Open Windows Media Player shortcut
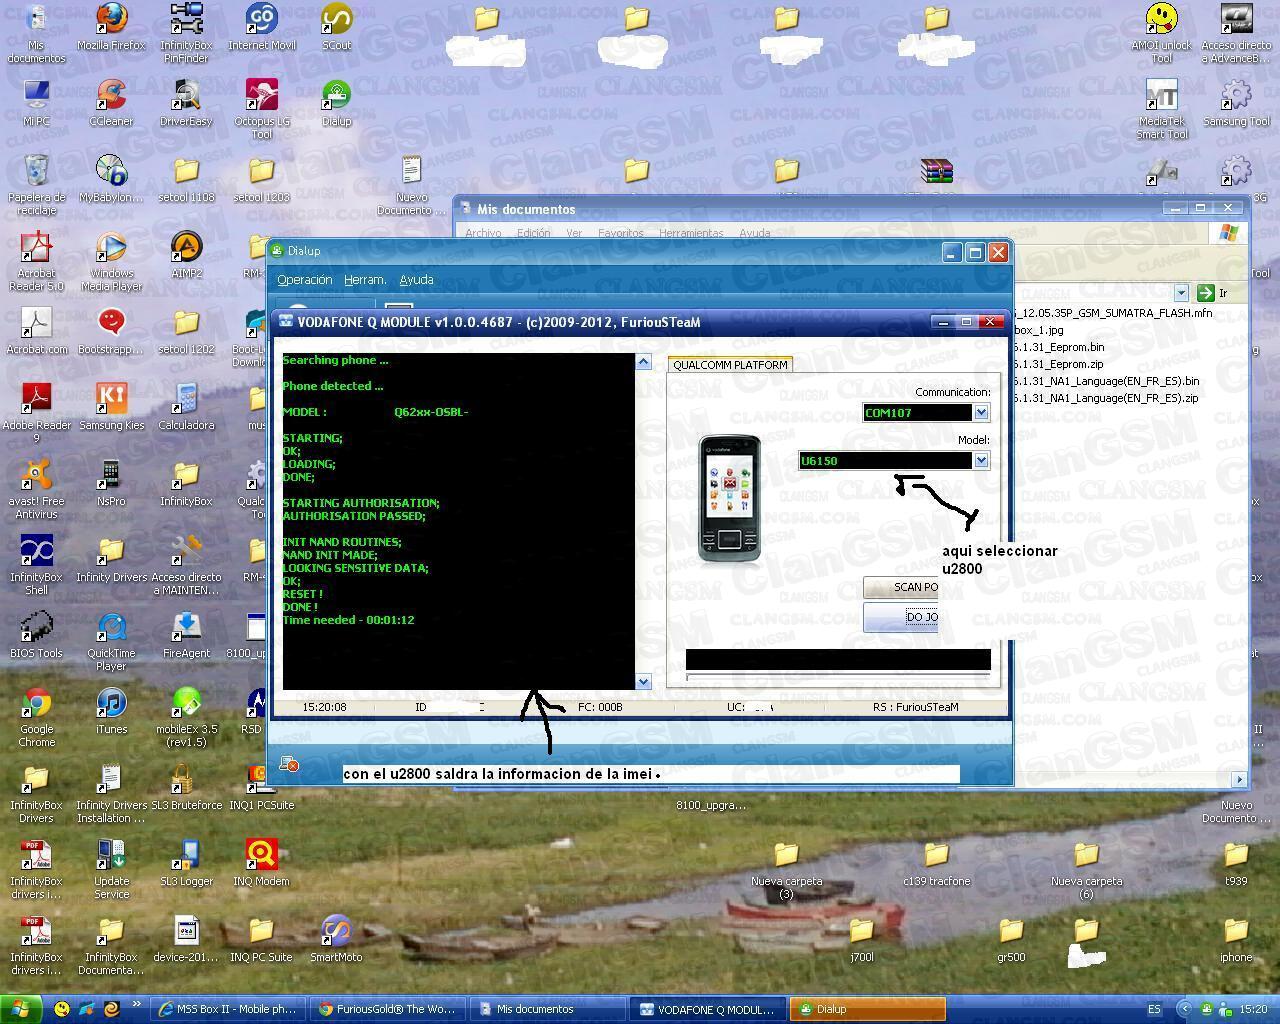1280x1024 pixels. [x=111, y=261]
